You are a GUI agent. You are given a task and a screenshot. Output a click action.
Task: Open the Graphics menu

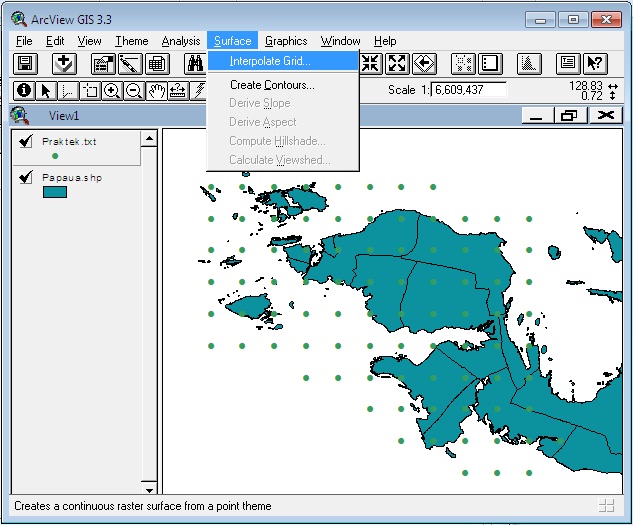click(286, 41)
